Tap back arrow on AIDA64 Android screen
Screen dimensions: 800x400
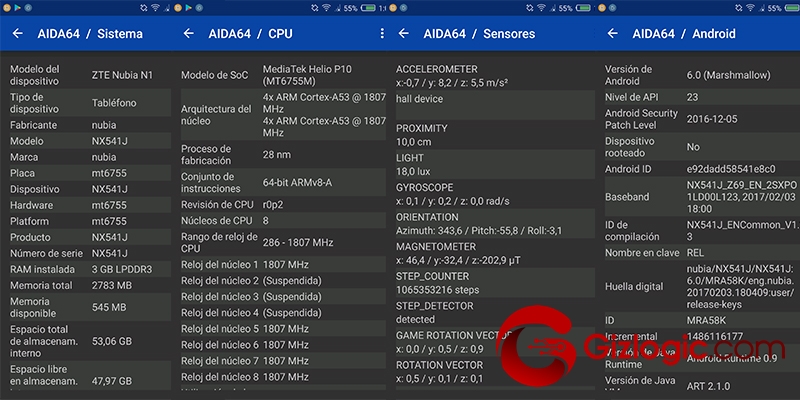tap(613, 34)
